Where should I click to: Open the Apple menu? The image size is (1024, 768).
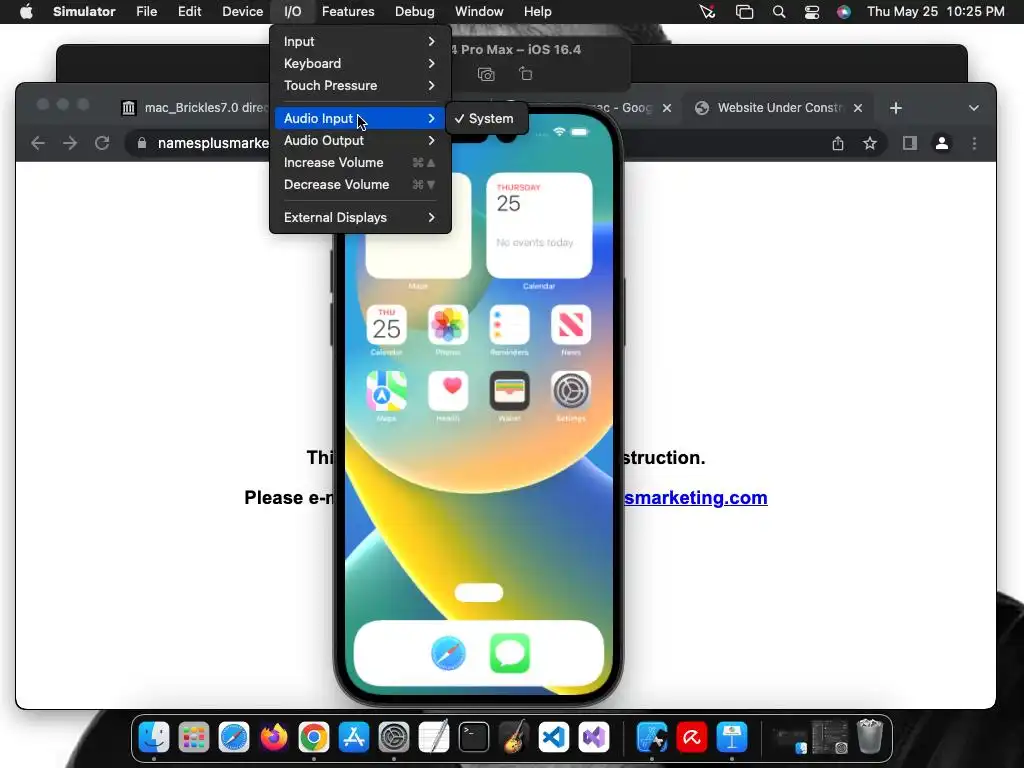pos(26,12)
